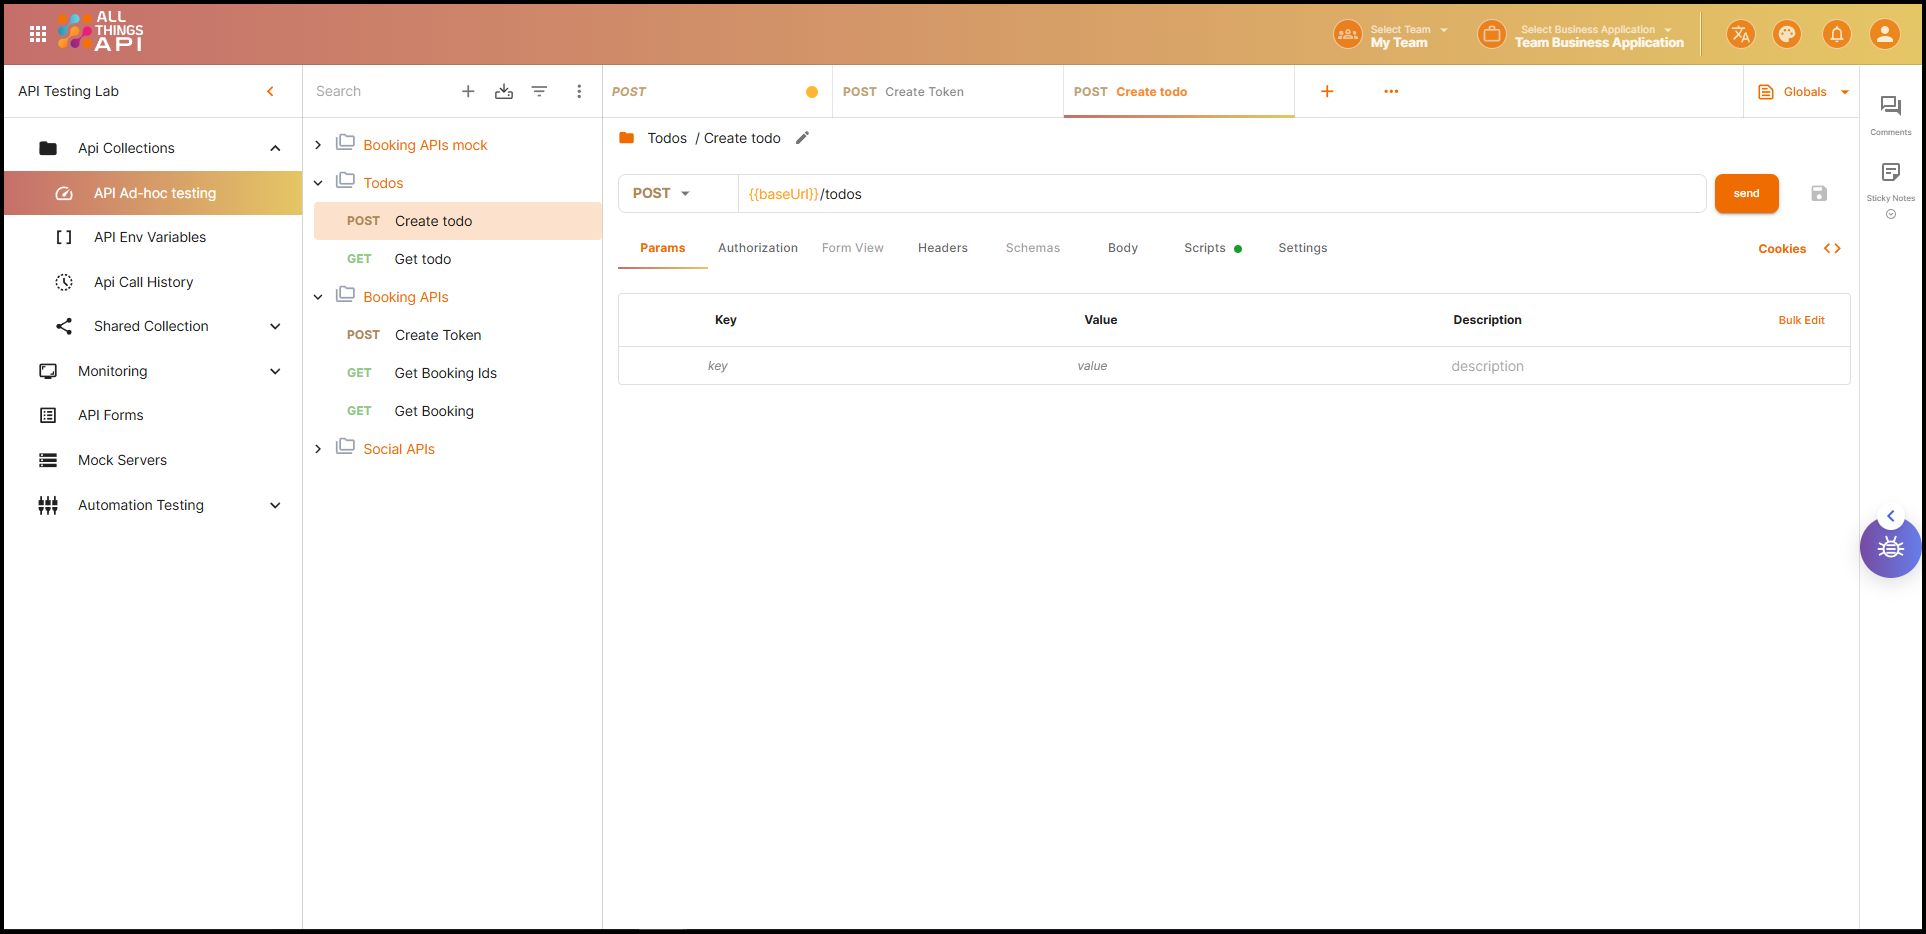Viewport: 1926px width, 934px height.
Task: Click the request URL input field
Action: [x=1220, y=194]
